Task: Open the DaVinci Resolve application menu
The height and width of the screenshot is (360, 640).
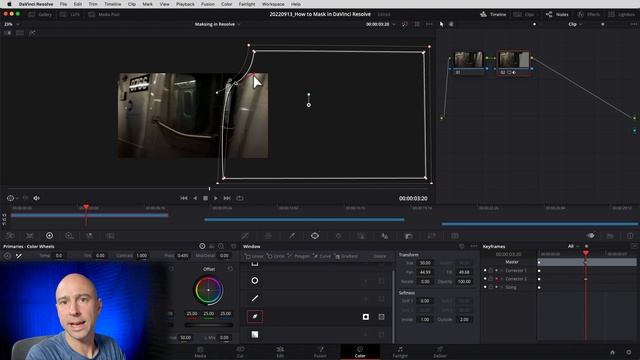Action: (x=36, y=4)
